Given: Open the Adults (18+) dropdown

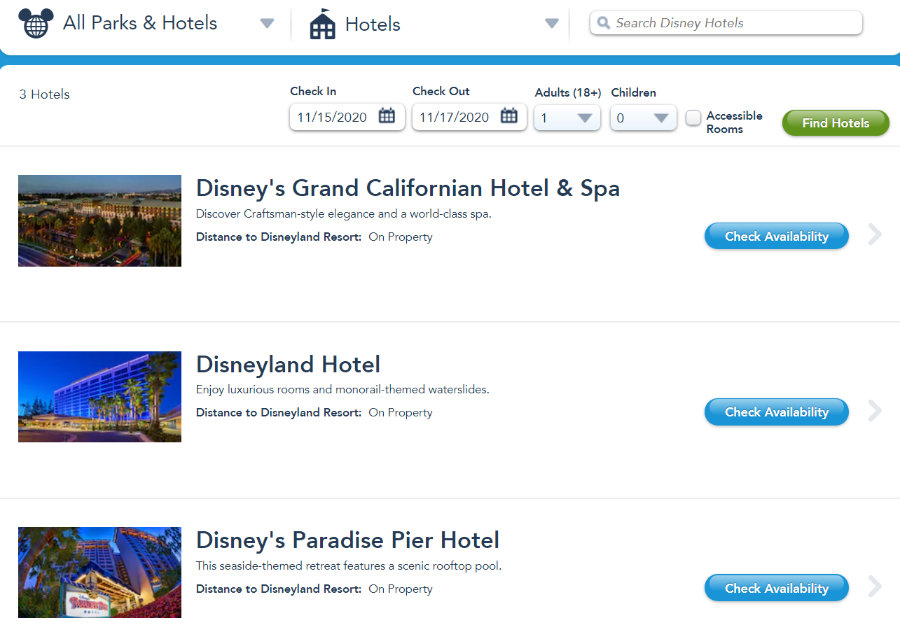Looking at the screenshot, I should (567, 118).
